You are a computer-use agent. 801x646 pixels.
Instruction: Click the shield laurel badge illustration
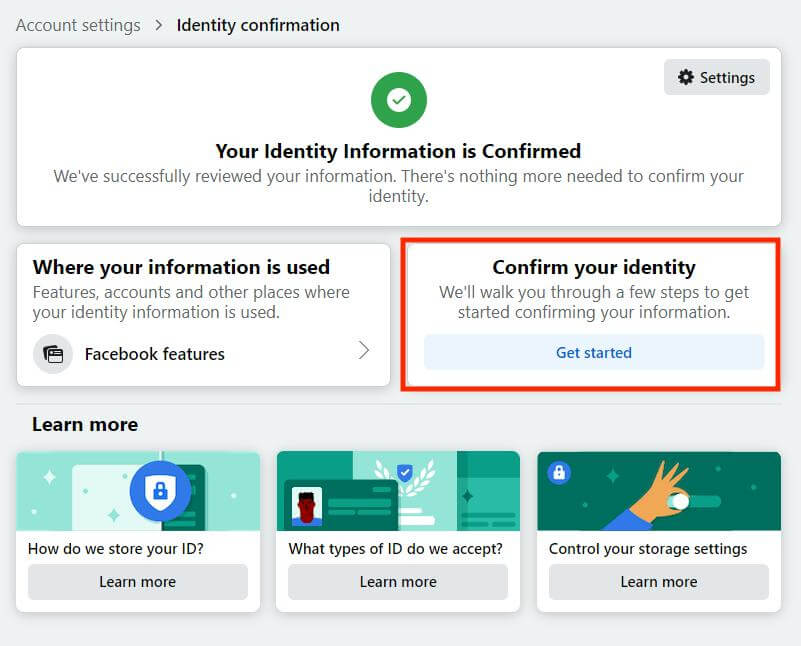[x=405, y=477]
